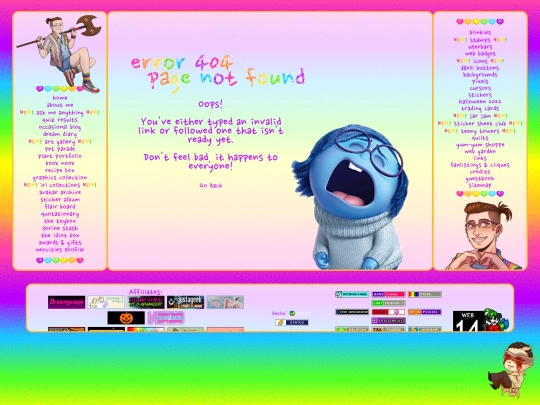
Task: Open the recipe box
Action: 60,170
